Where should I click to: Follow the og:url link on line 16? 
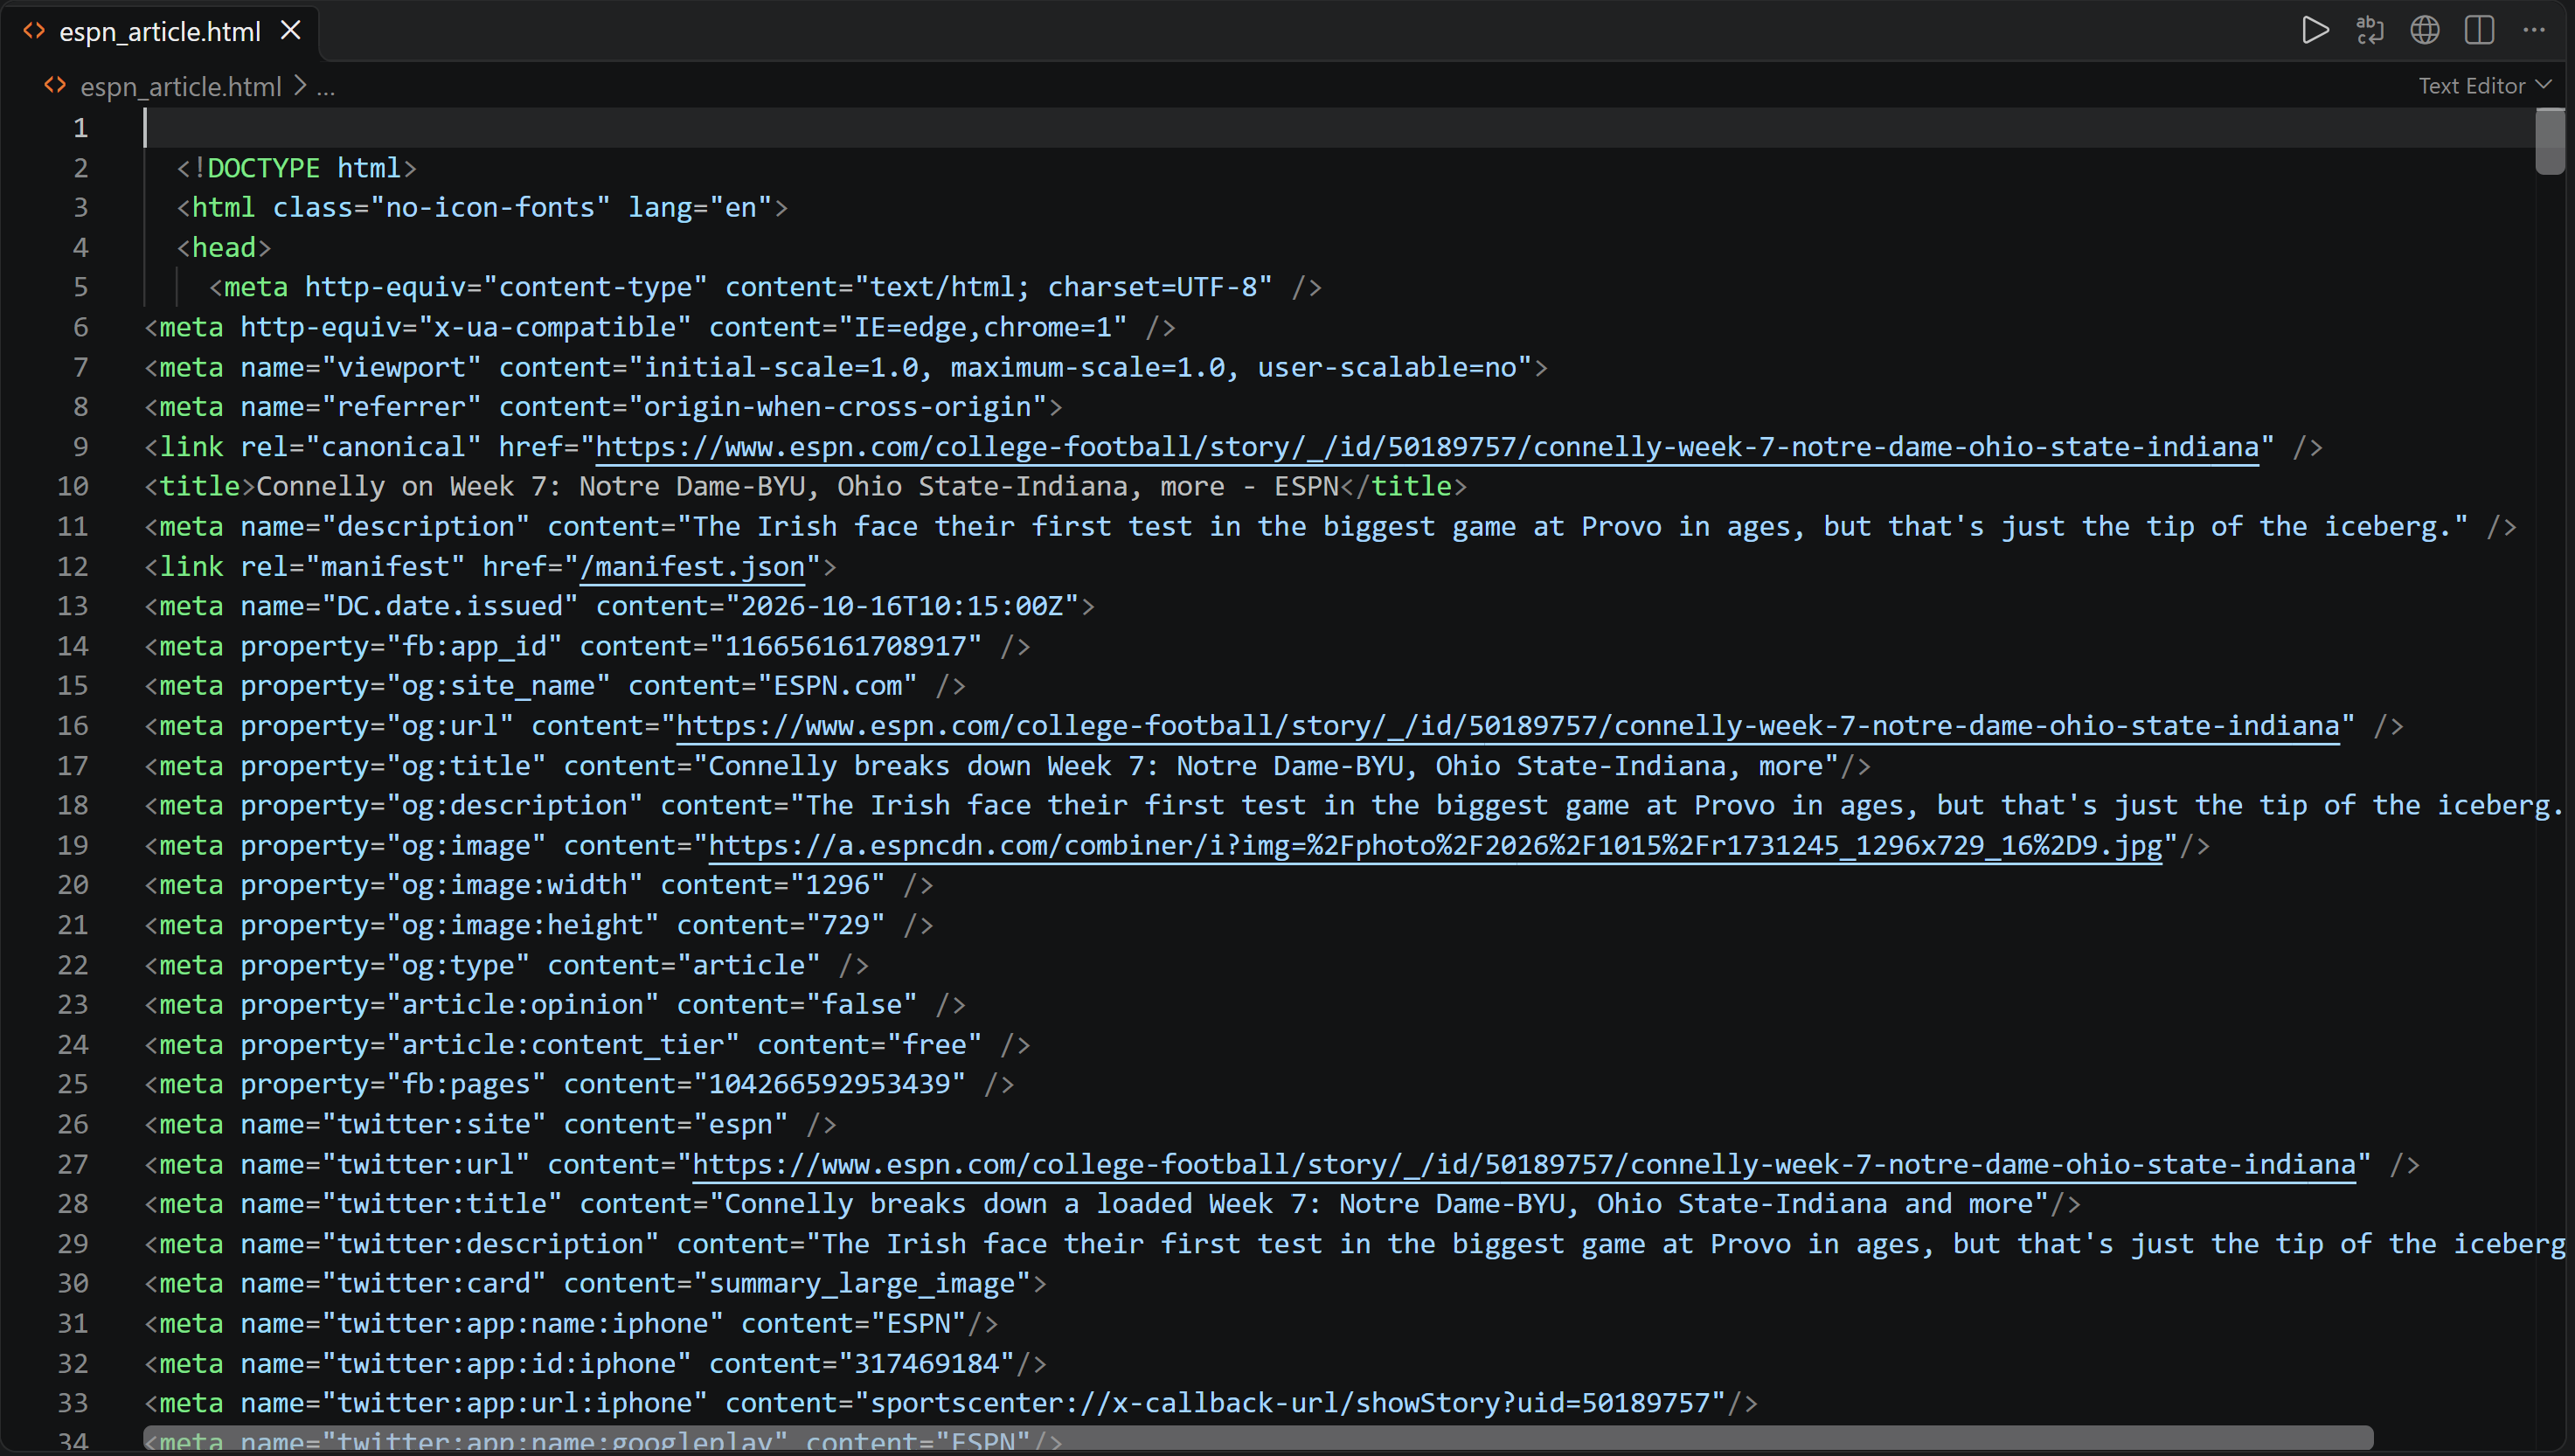1508,726
